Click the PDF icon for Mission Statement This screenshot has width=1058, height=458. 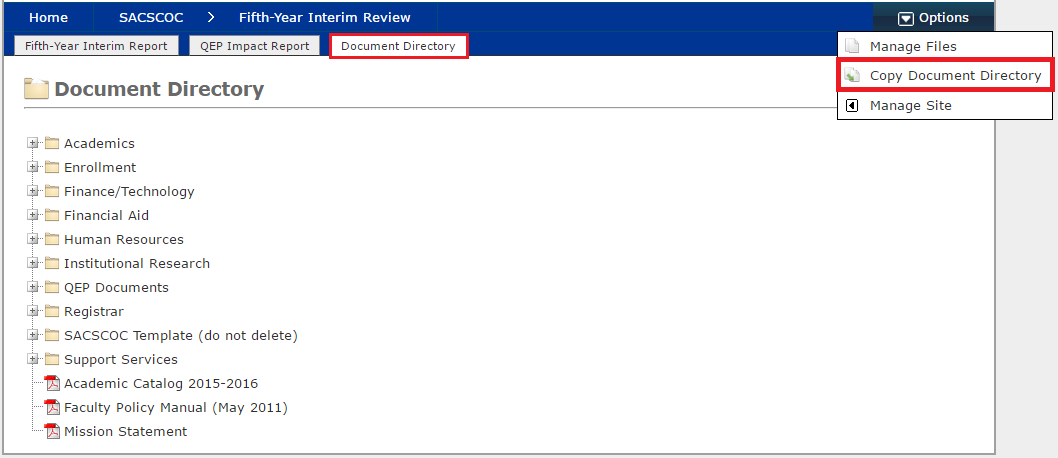coord(53,432)
